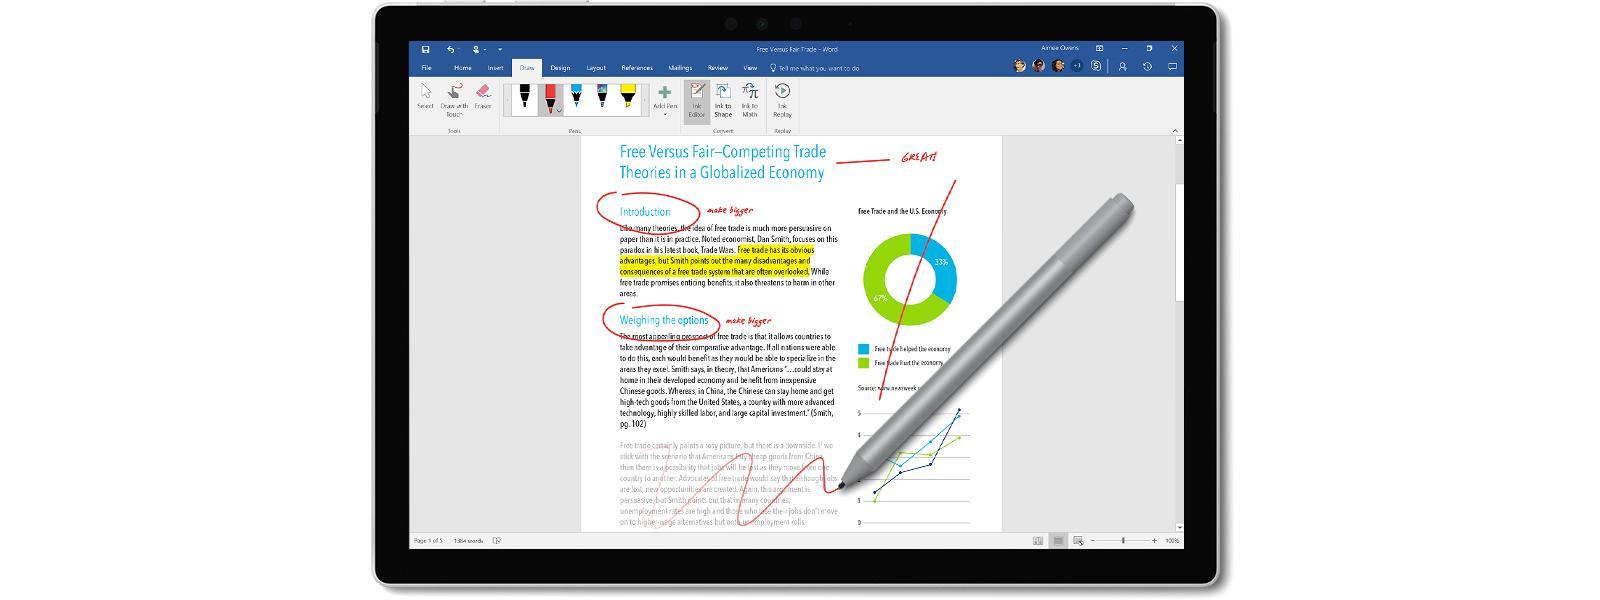
Task: Open the File menu
Action: 426,68
